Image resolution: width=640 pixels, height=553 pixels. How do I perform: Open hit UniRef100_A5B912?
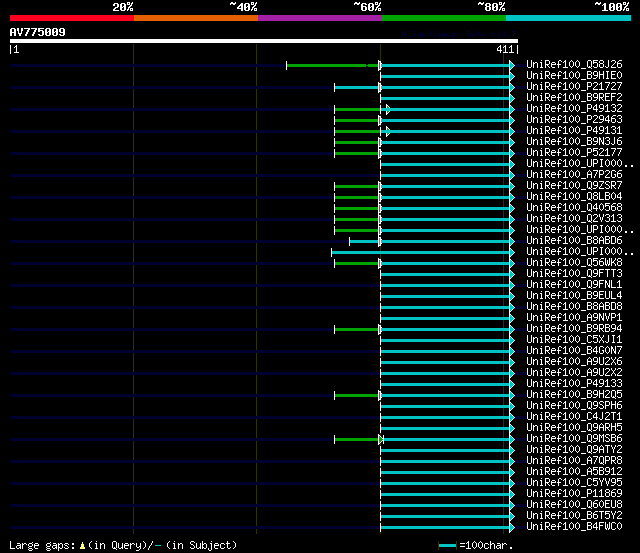tap(574, 472)
